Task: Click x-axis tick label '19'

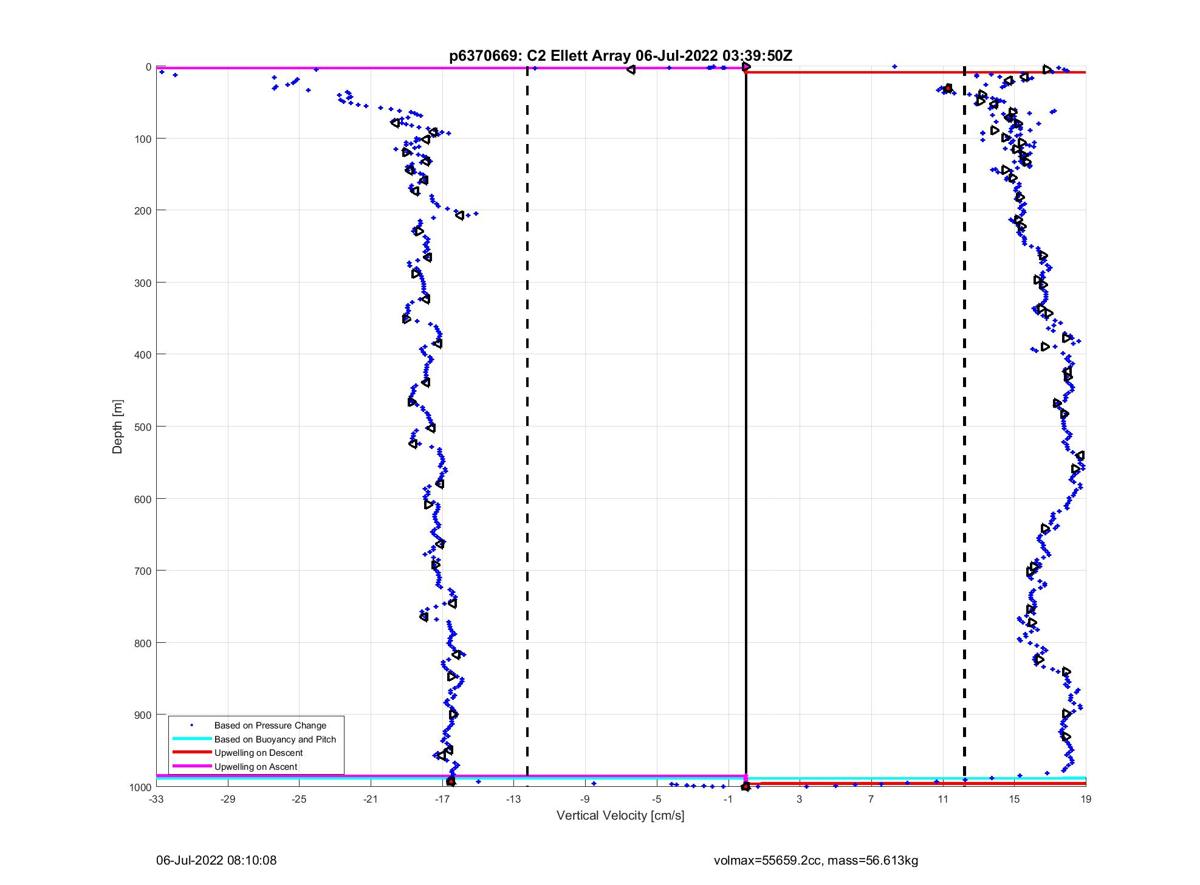Action: [1086, 800]
